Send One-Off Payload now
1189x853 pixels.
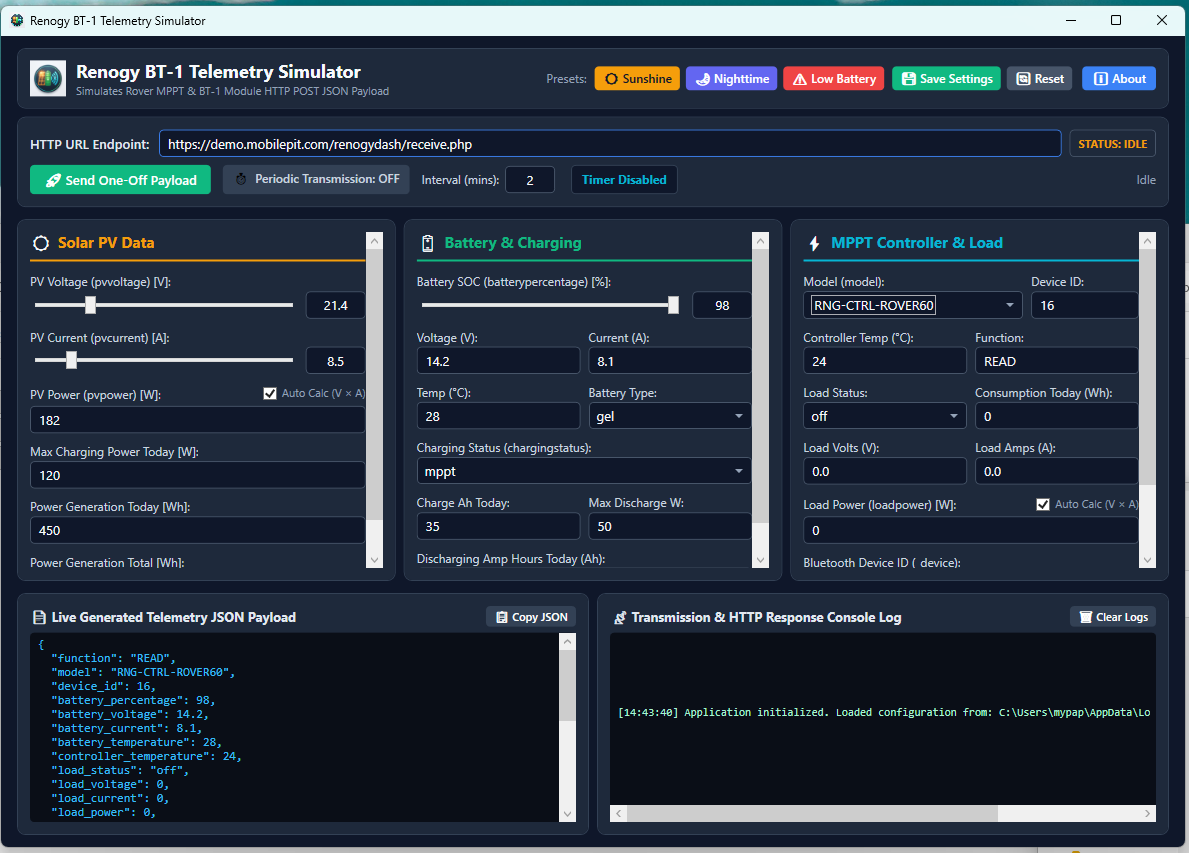coord(121,180)
